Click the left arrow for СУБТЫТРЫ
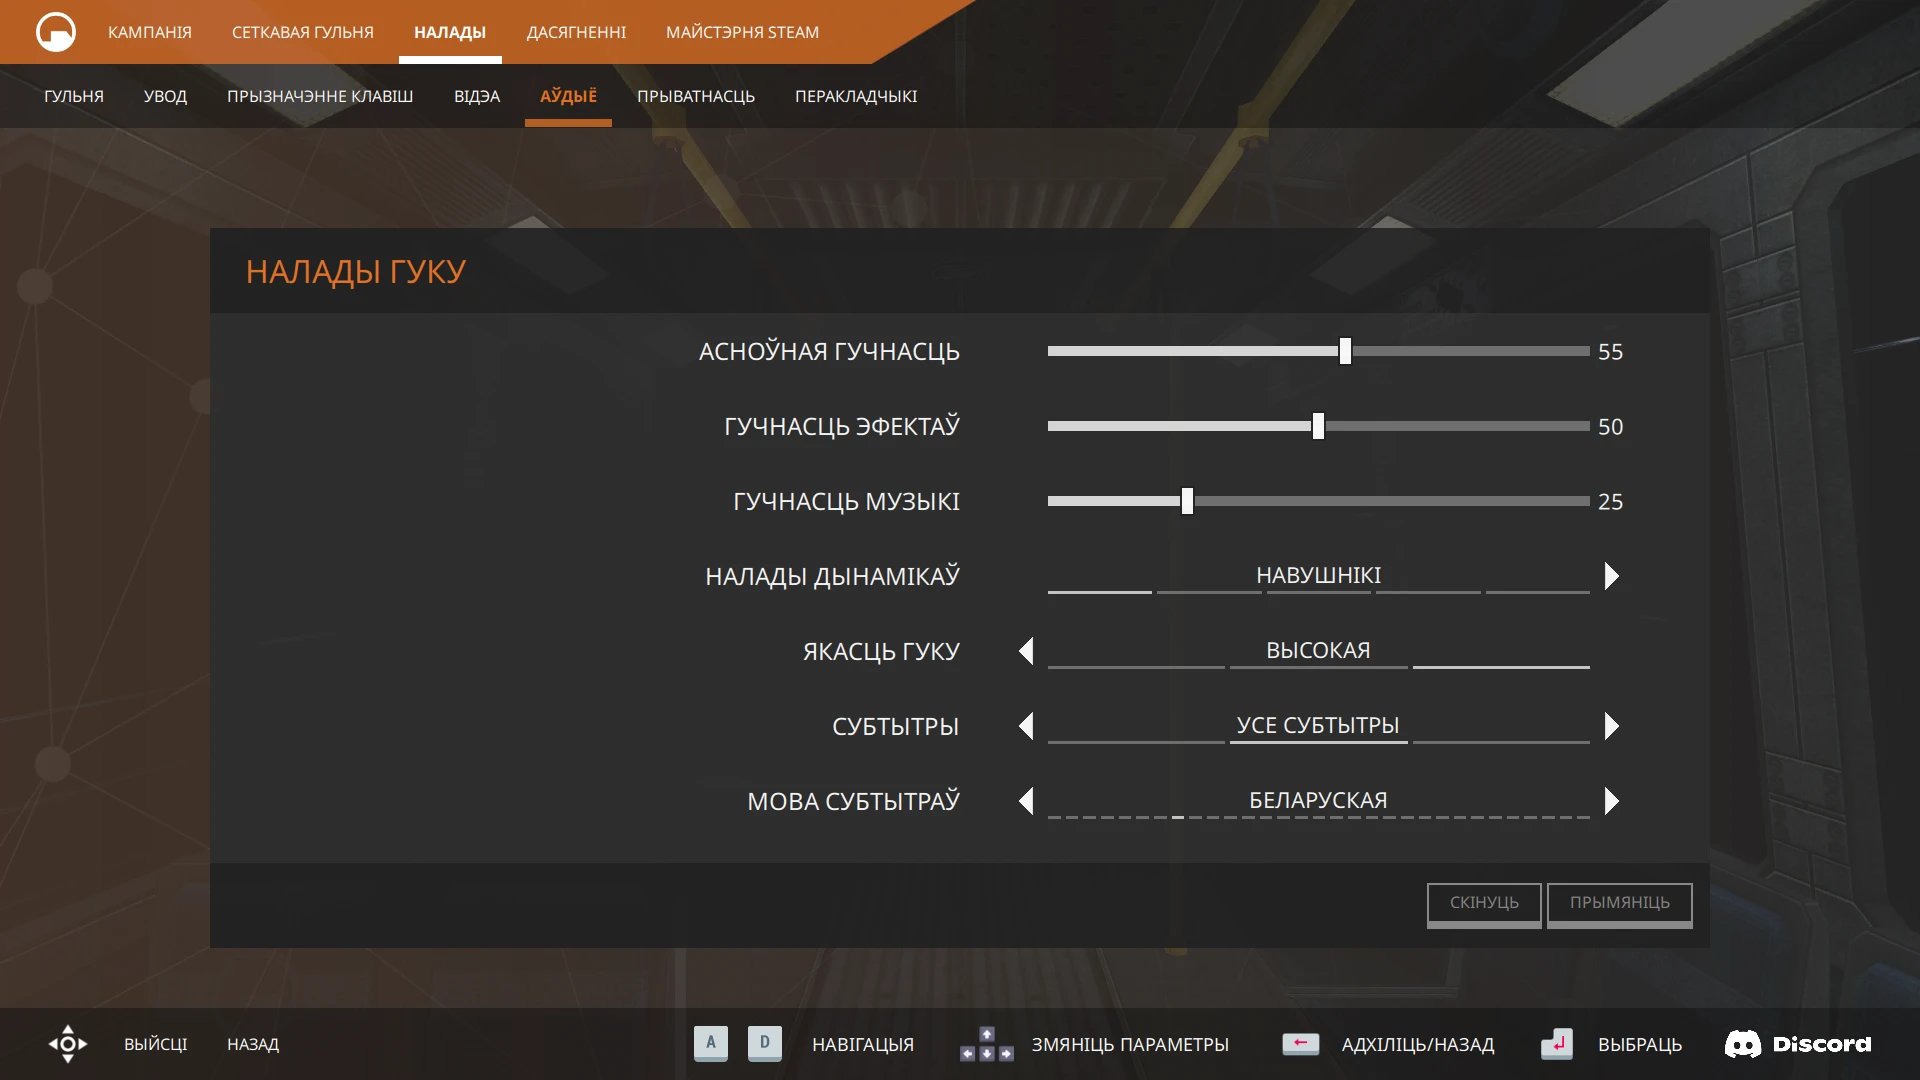 (1026, 726)
